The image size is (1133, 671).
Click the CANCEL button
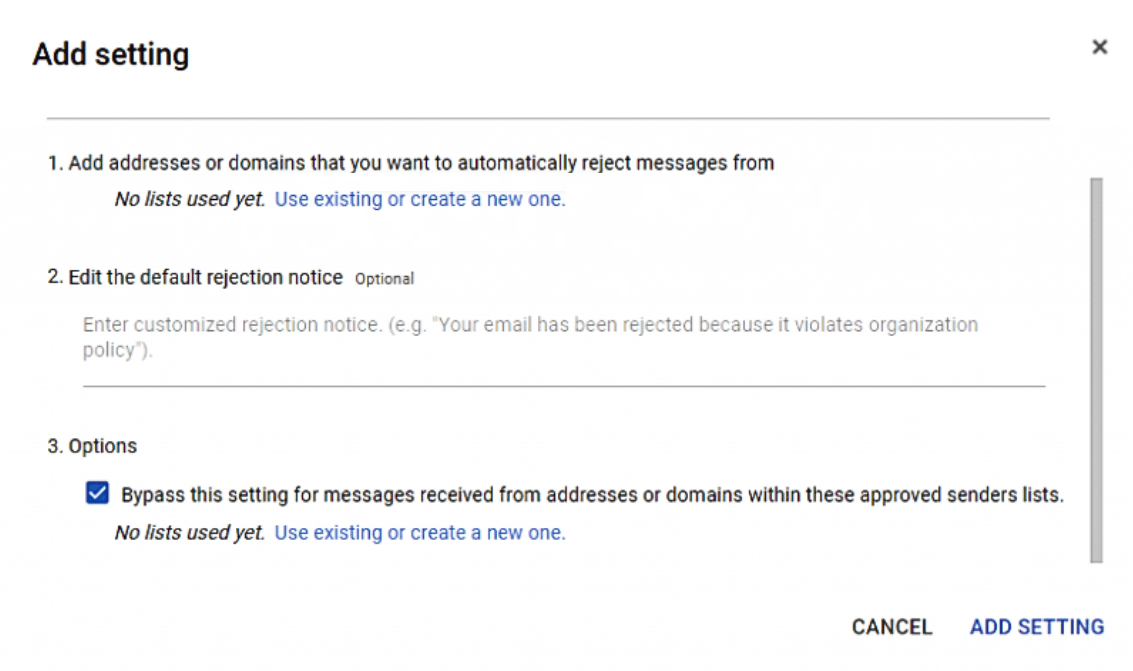(x=892, y=627)
